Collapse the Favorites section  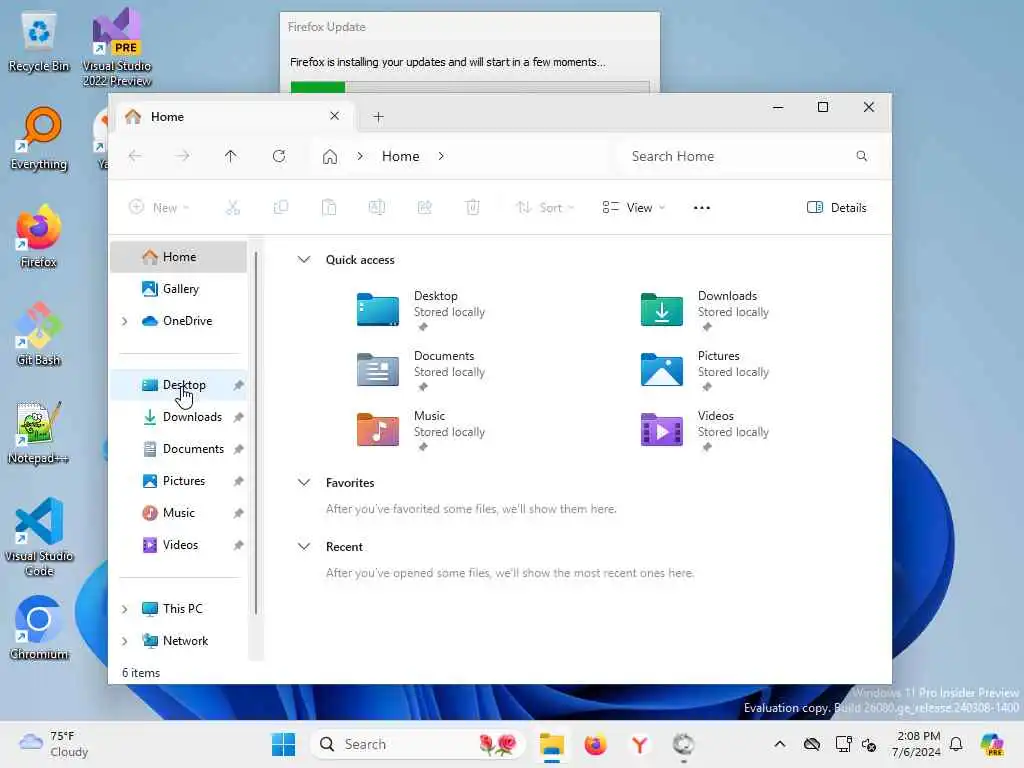(x=304, y=483)
